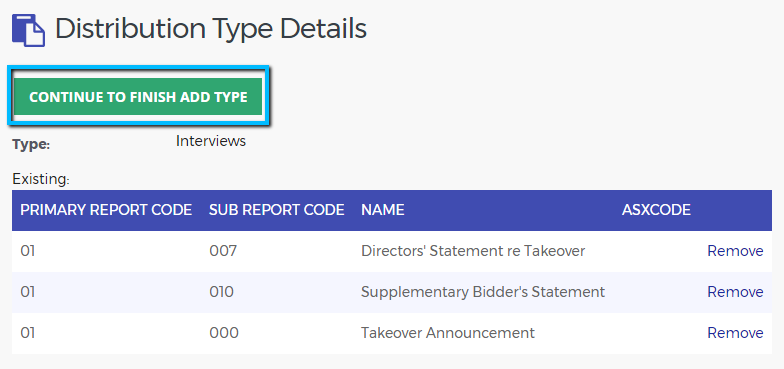
Task: Select the Takeover Announcement name cell
Action: click(448, 332)
